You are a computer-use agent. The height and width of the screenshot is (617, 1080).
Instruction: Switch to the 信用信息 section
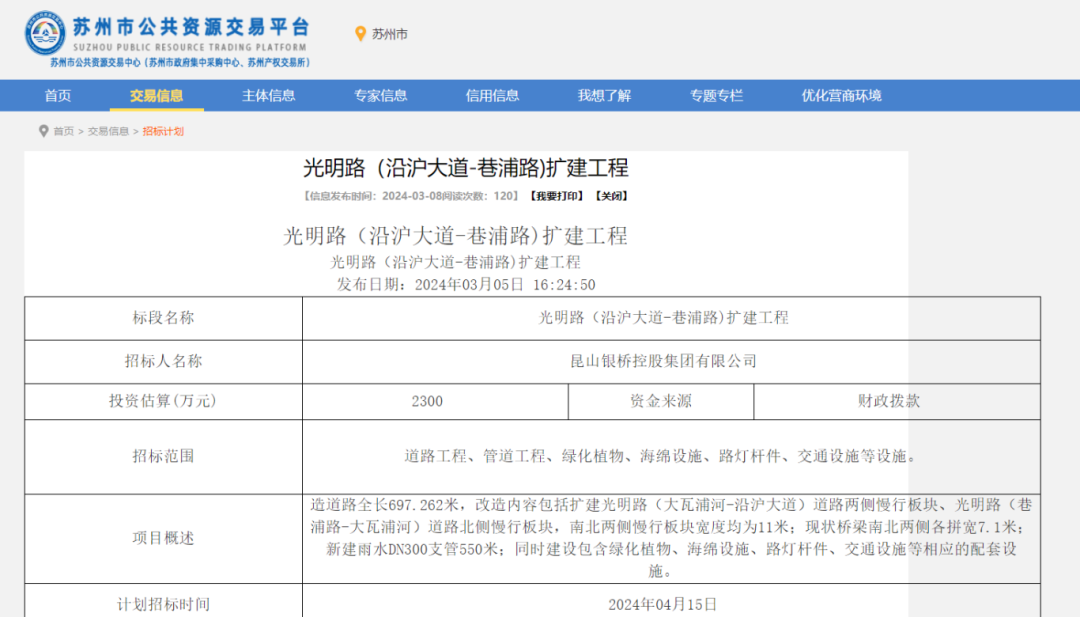click(x=493, y=96)
